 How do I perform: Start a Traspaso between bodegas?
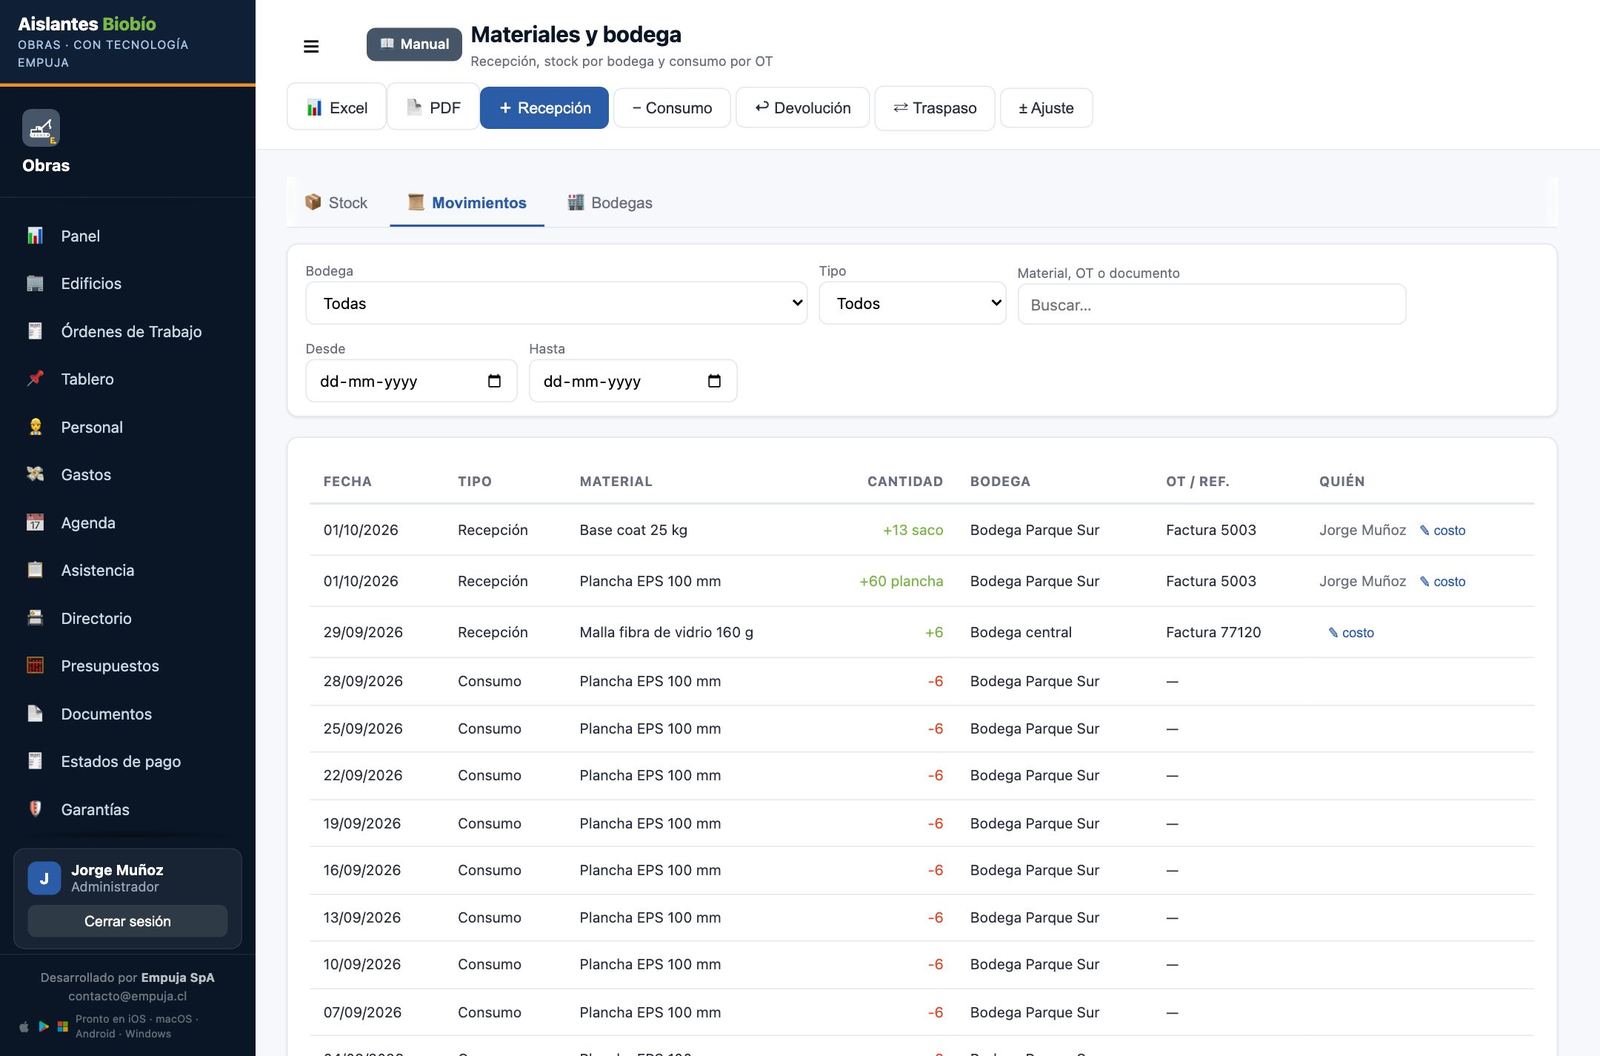pos(935,108)
